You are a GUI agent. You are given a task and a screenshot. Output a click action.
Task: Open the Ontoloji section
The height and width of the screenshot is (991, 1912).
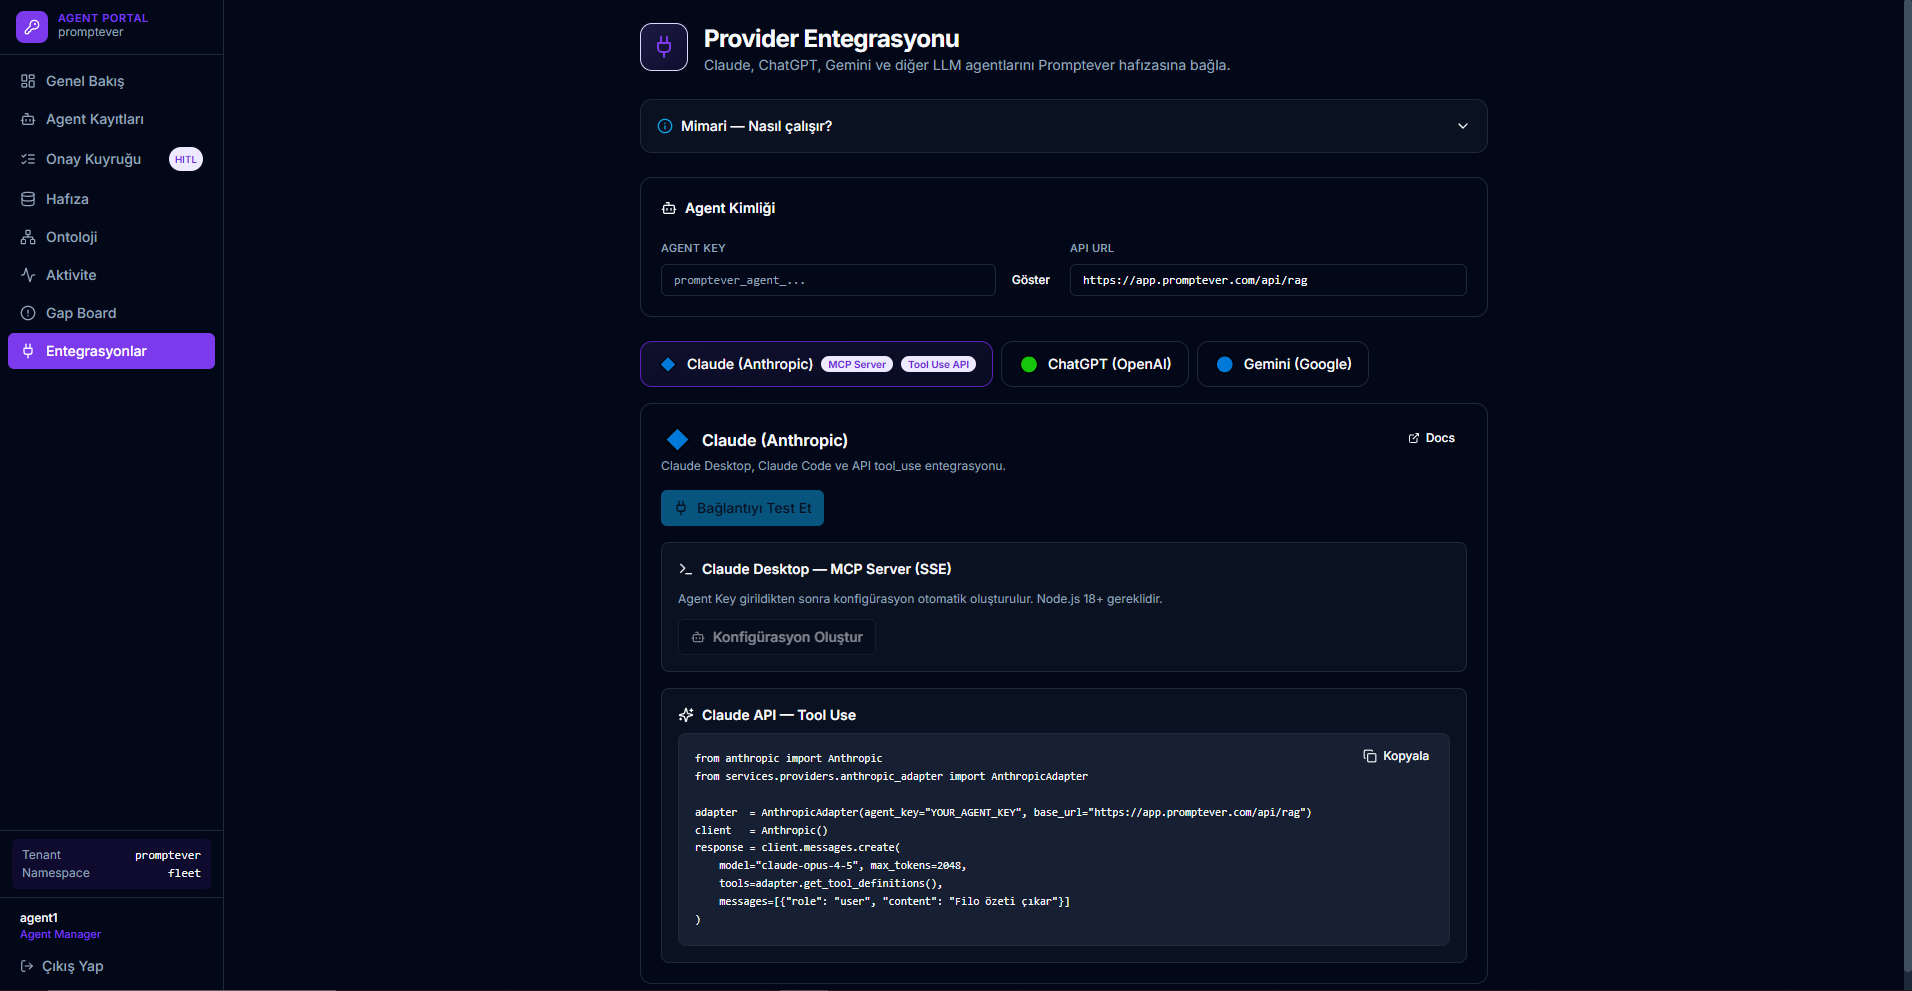click(x=71, y=237)
